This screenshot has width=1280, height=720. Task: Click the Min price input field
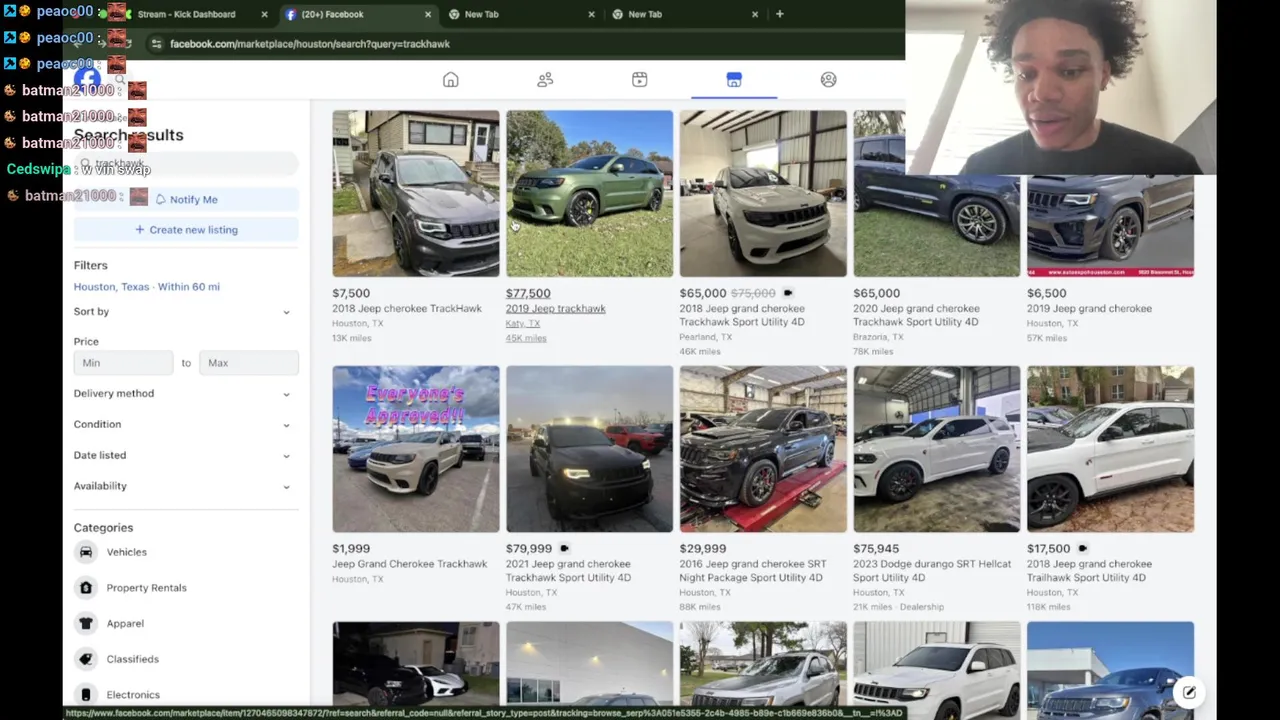(123, 363)
